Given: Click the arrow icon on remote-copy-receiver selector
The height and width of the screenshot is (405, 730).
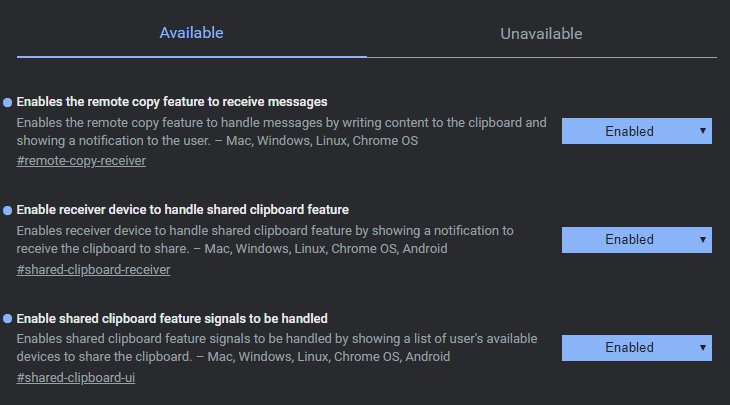Looking at the screenshot, I should pyautogui.click(x=703, y=131).
